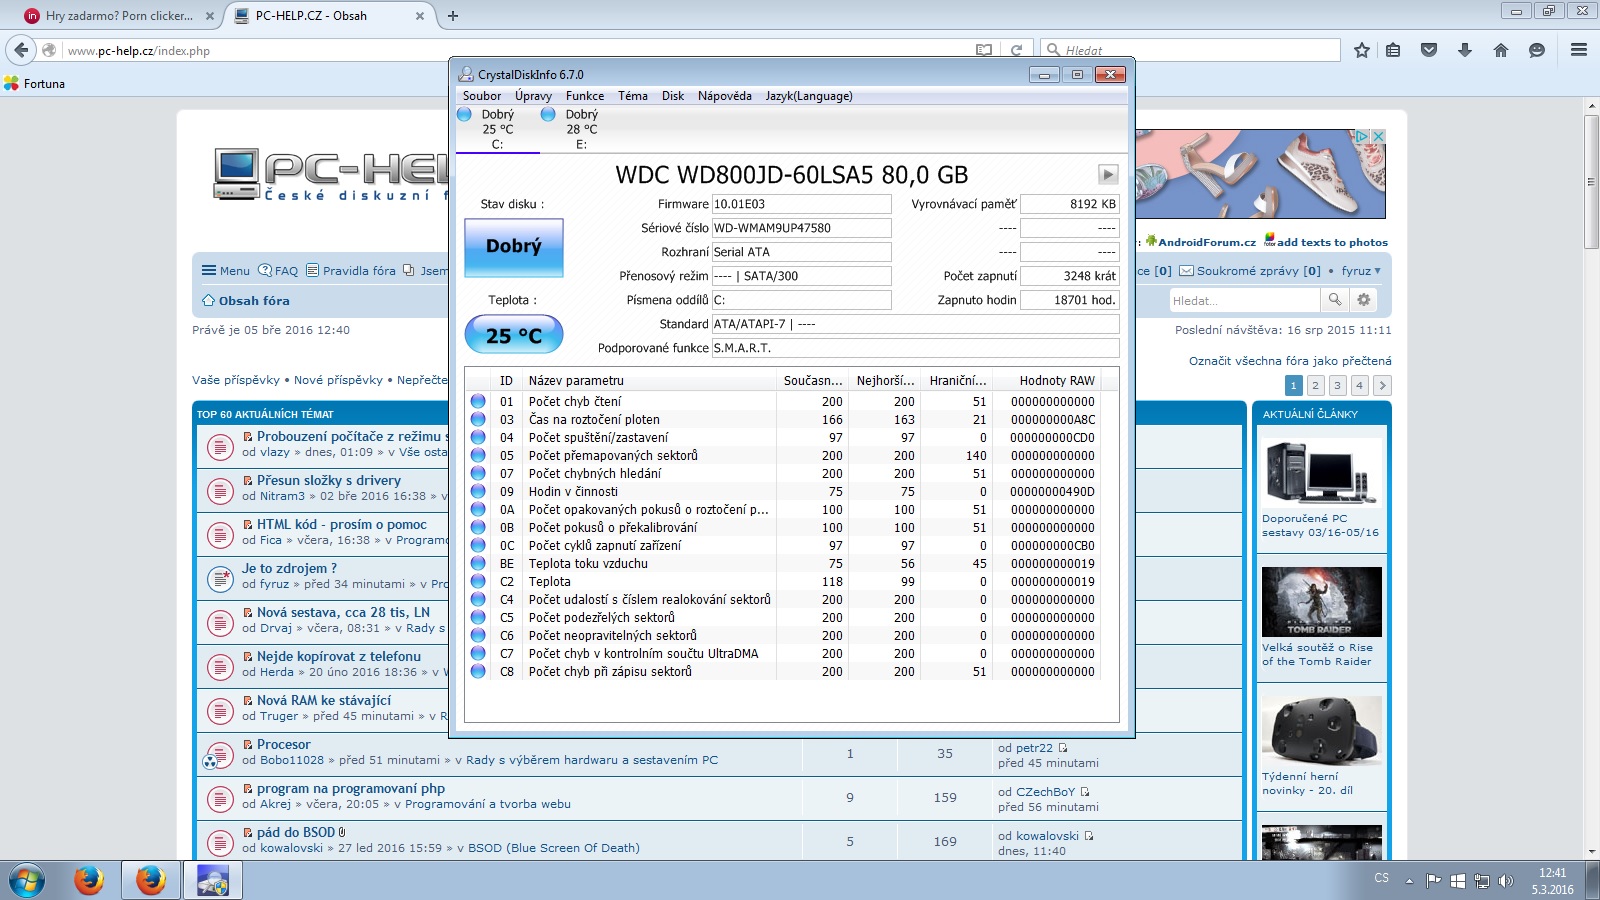Click the forum search magnifier icon
Image resolution: width=1600 pixels, height=900 pixels.
pyautogui.click(x=1334, y=300)
